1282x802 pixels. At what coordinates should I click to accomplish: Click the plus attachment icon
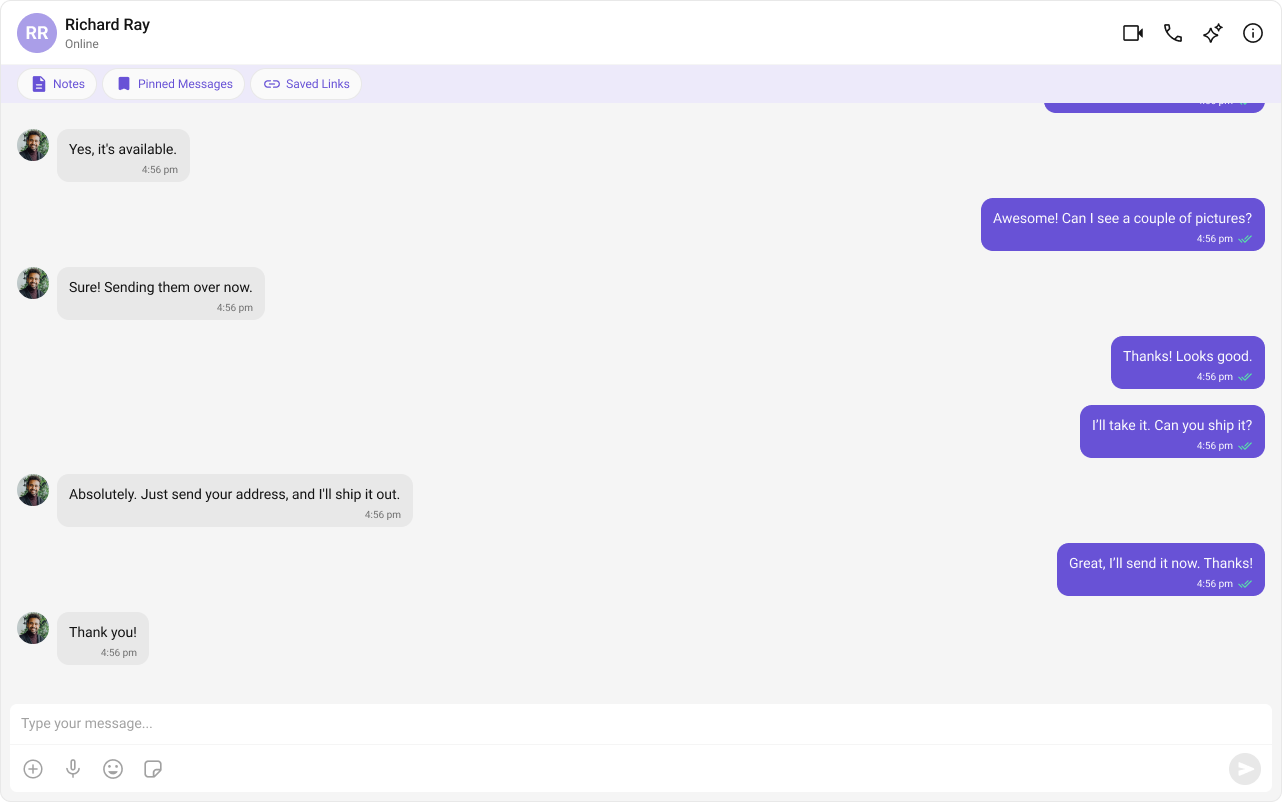point(33,769)
